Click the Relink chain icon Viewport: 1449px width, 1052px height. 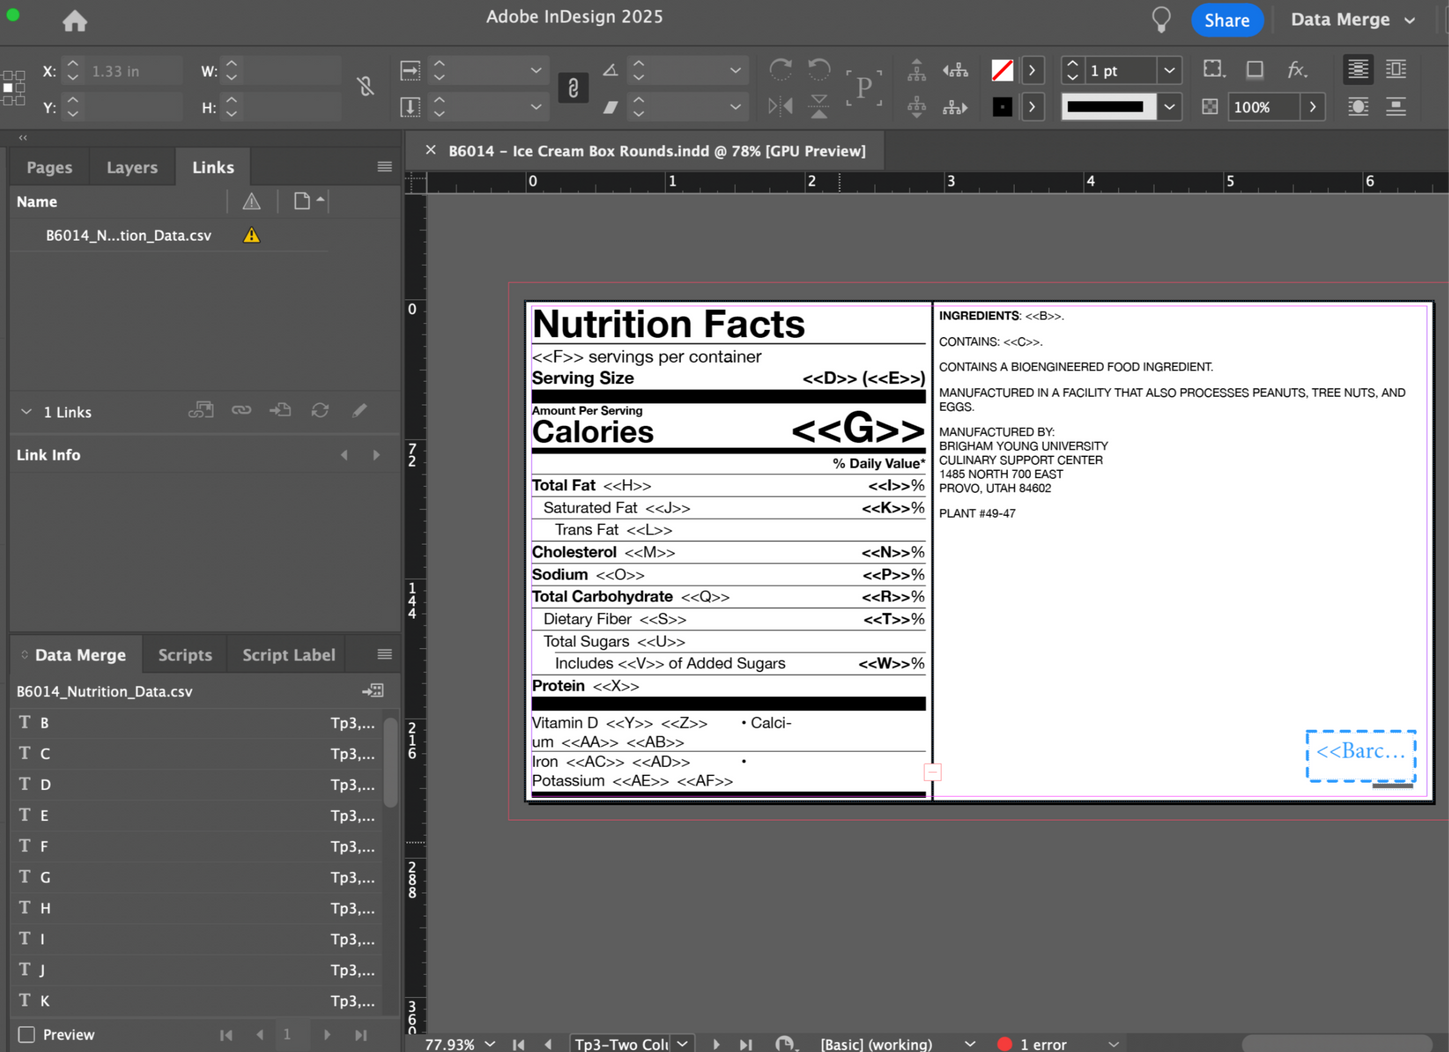[241, 411]
